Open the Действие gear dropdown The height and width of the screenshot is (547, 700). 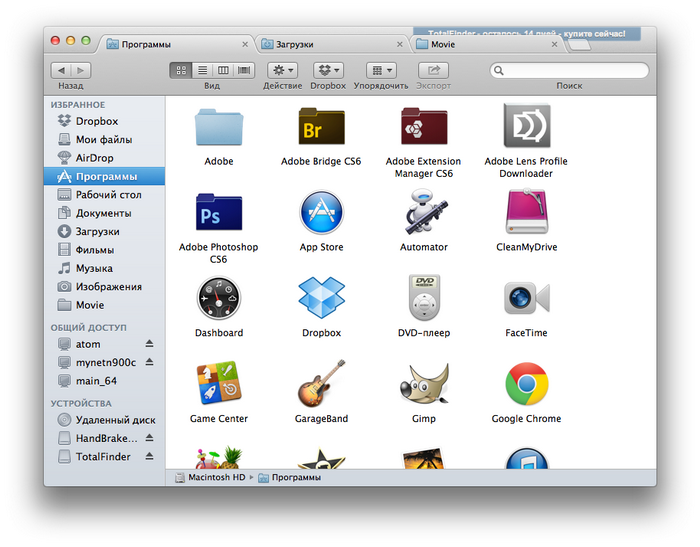[x=282, y=70]
